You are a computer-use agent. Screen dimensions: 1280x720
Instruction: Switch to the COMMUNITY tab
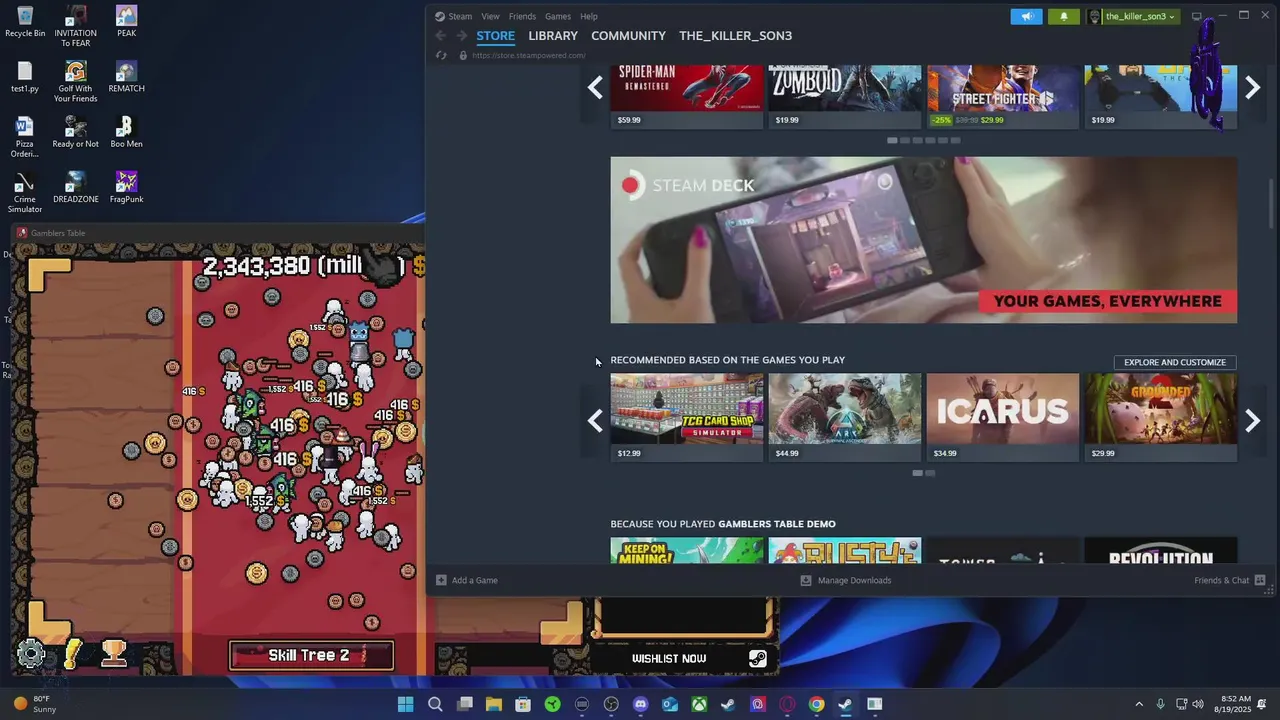[x=628, y=35]
